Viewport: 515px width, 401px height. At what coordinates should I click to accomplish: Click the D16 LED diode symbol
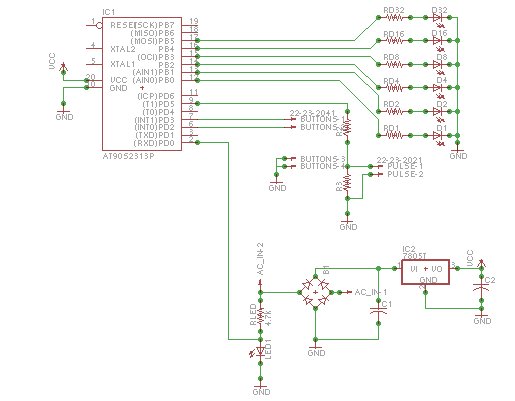point(438,43)
